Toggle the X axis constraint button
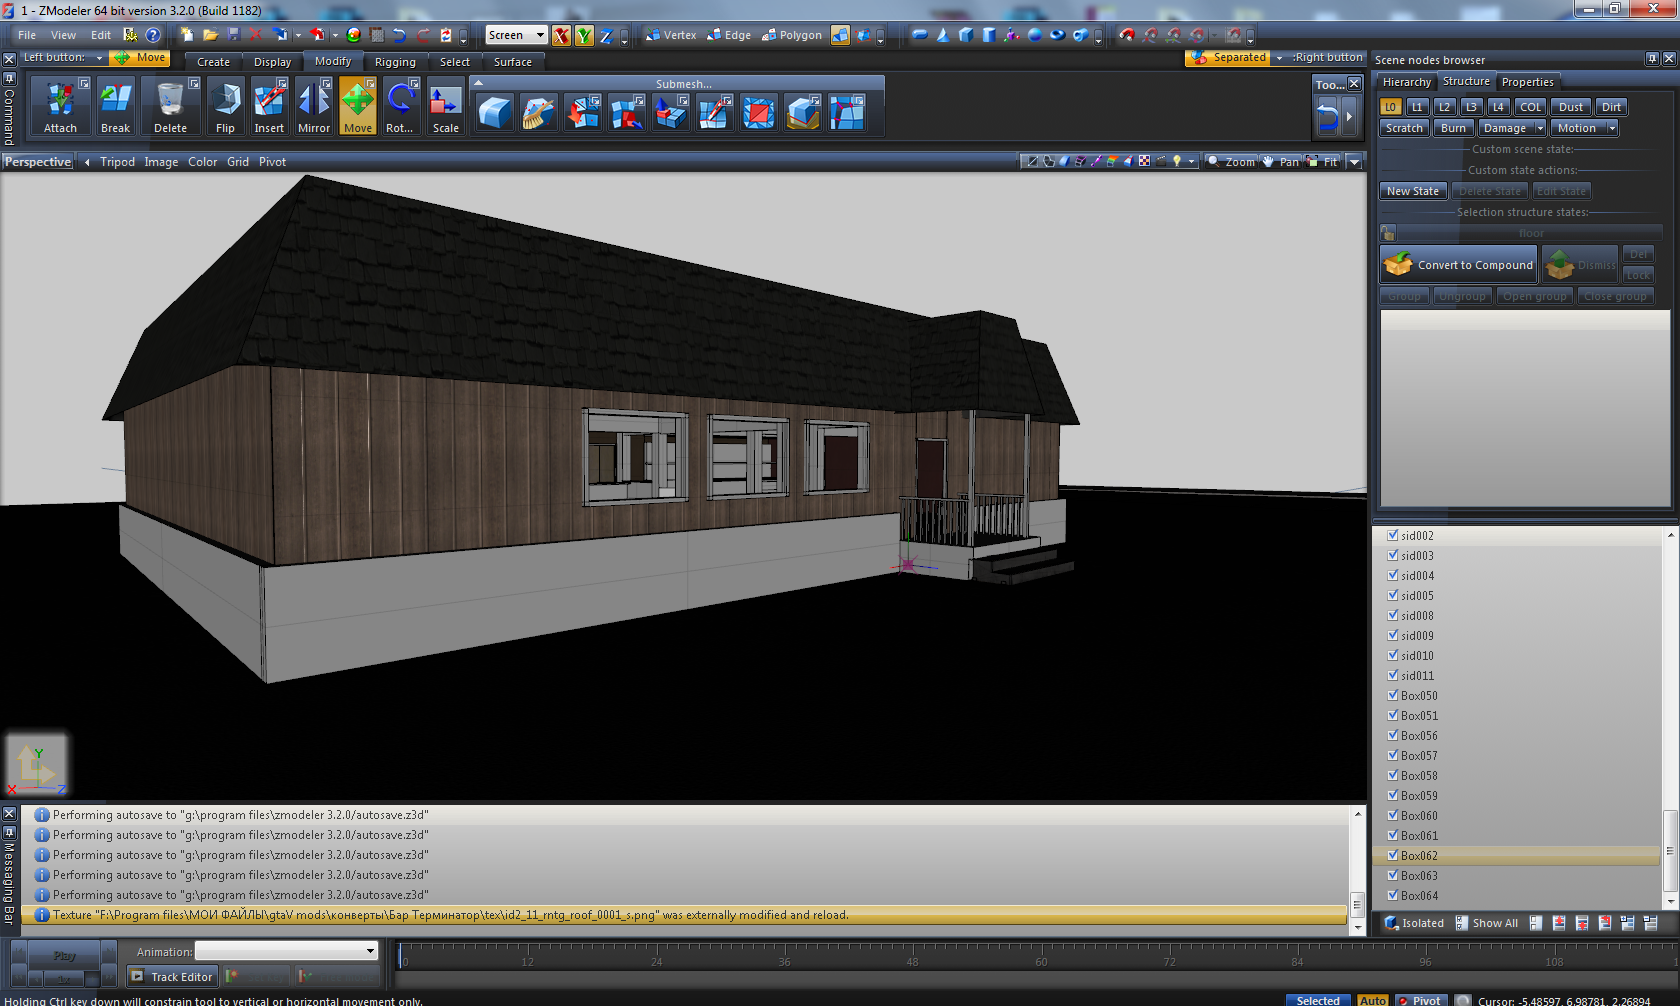Viewport: 1680px width, 1006px height. pos(561,36)
